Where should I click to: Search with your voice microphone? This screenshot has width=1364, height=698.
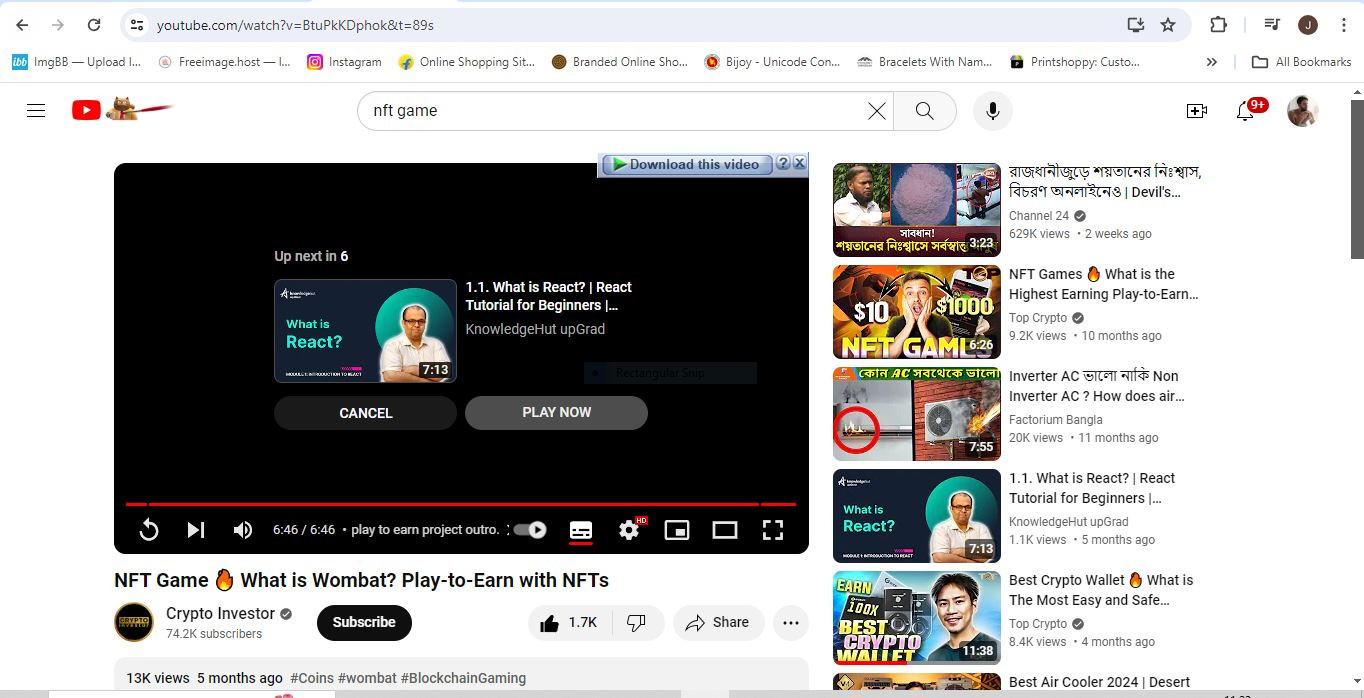(x=993, y=111)
